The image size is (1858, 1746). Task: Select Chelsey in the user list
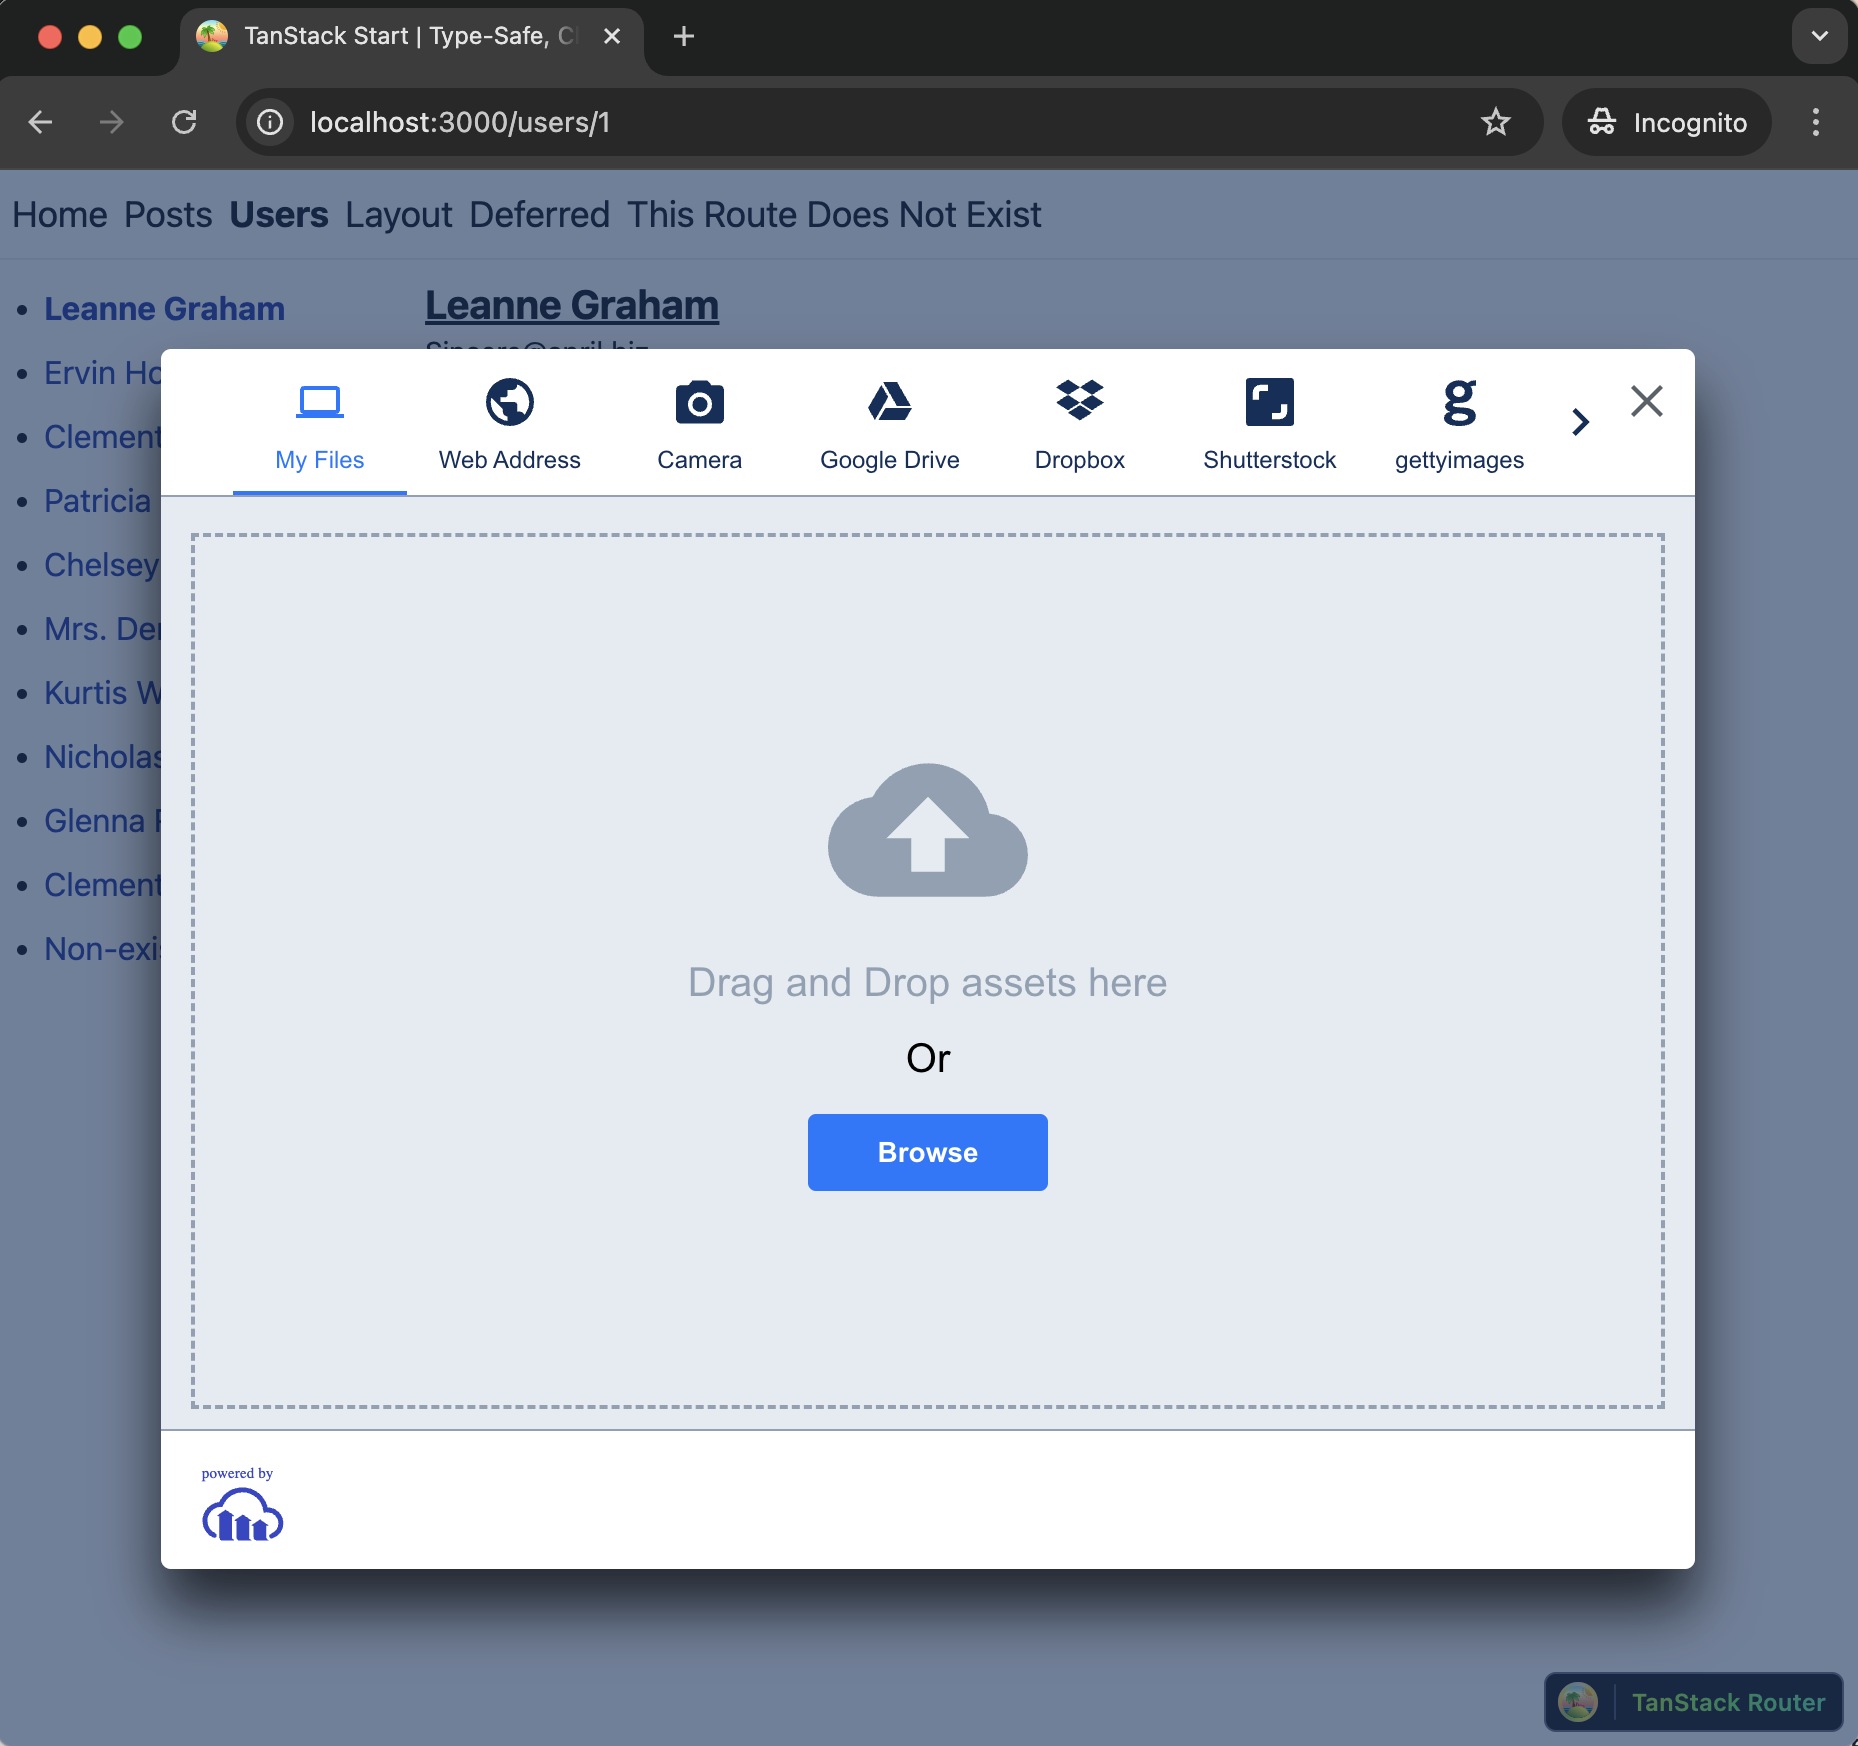102,565
